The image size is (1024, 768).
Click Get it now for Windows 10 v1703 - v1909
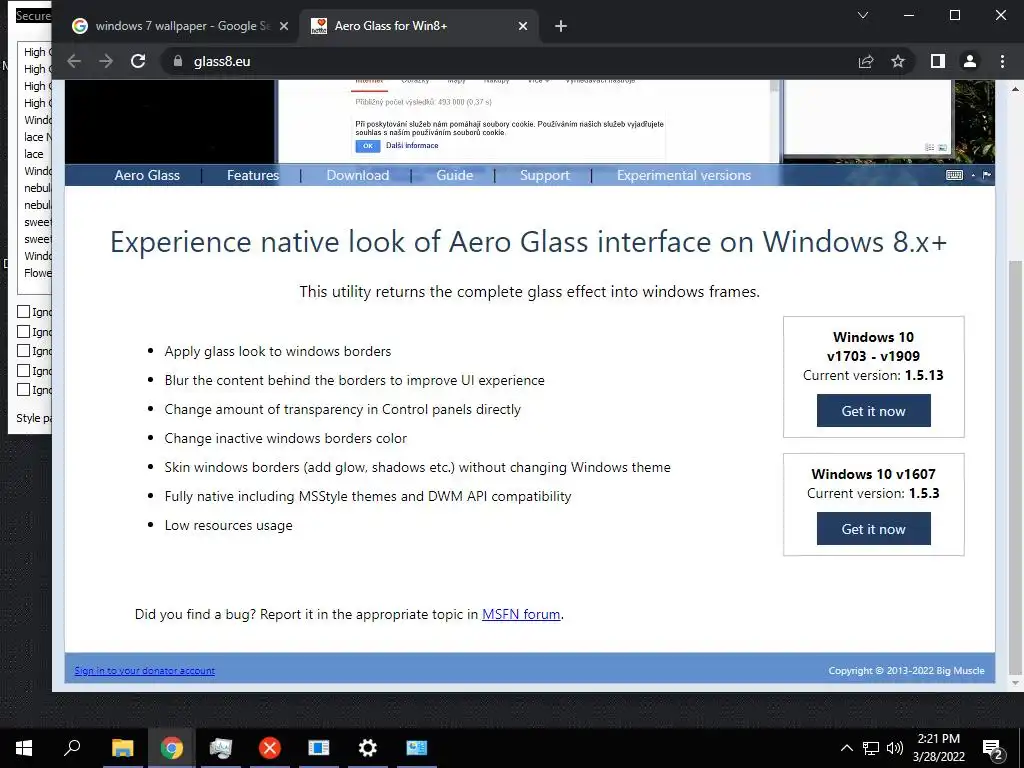873,411
